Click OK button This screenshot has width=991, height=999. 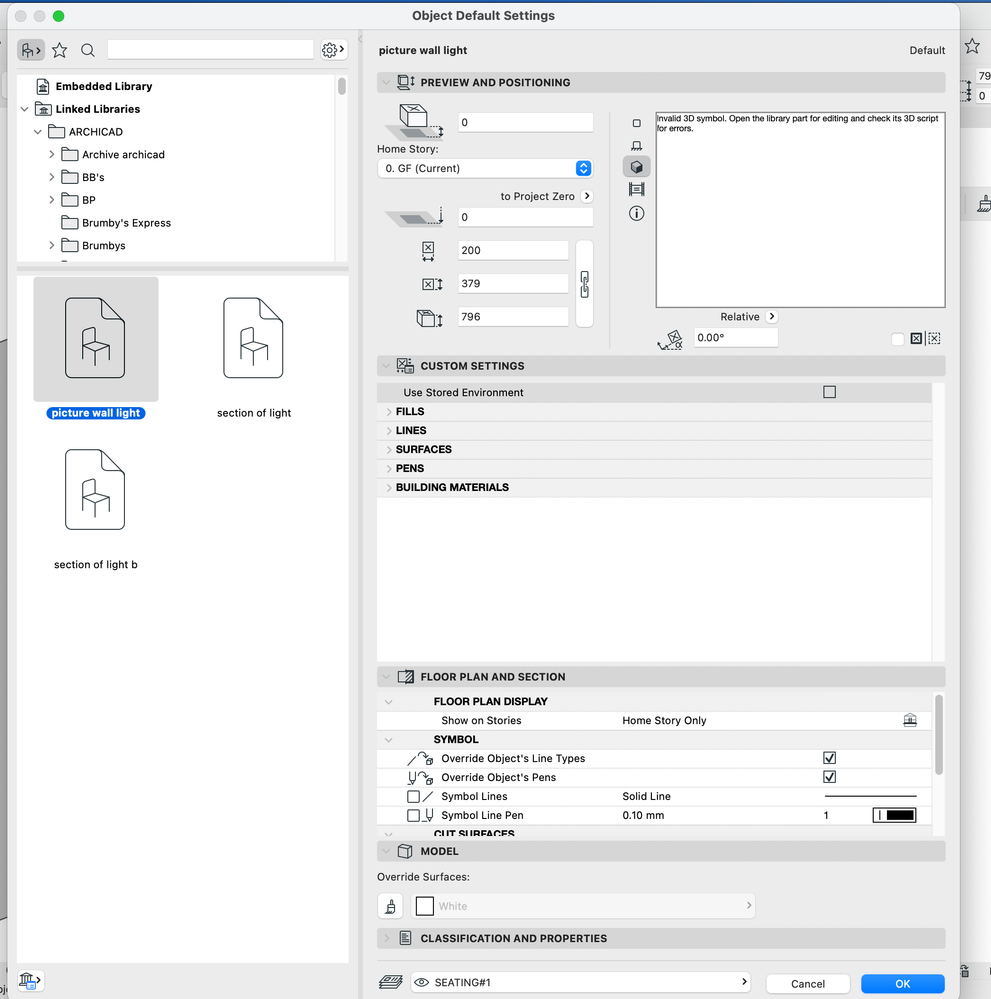902,984
